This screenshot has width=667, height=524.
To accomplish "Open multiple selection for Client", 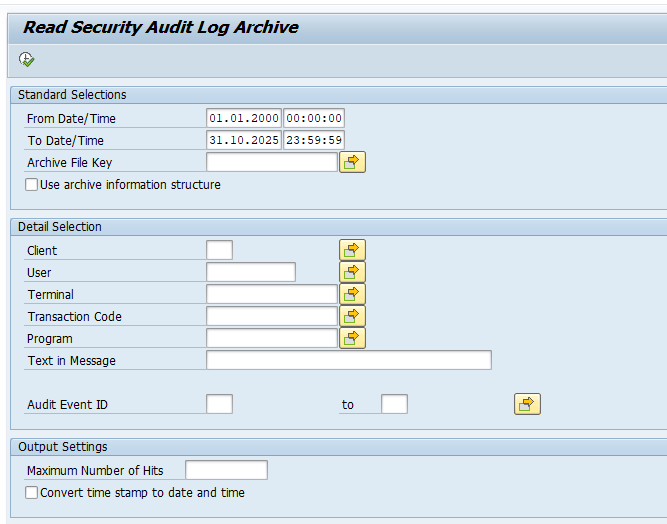I will coord(352,250).
